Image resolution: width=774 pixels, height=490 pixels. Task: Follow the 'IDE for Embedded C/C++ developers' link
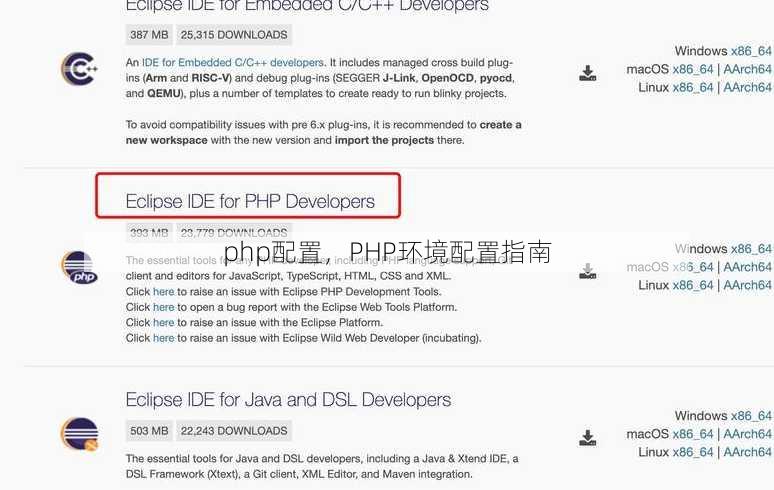233,63
